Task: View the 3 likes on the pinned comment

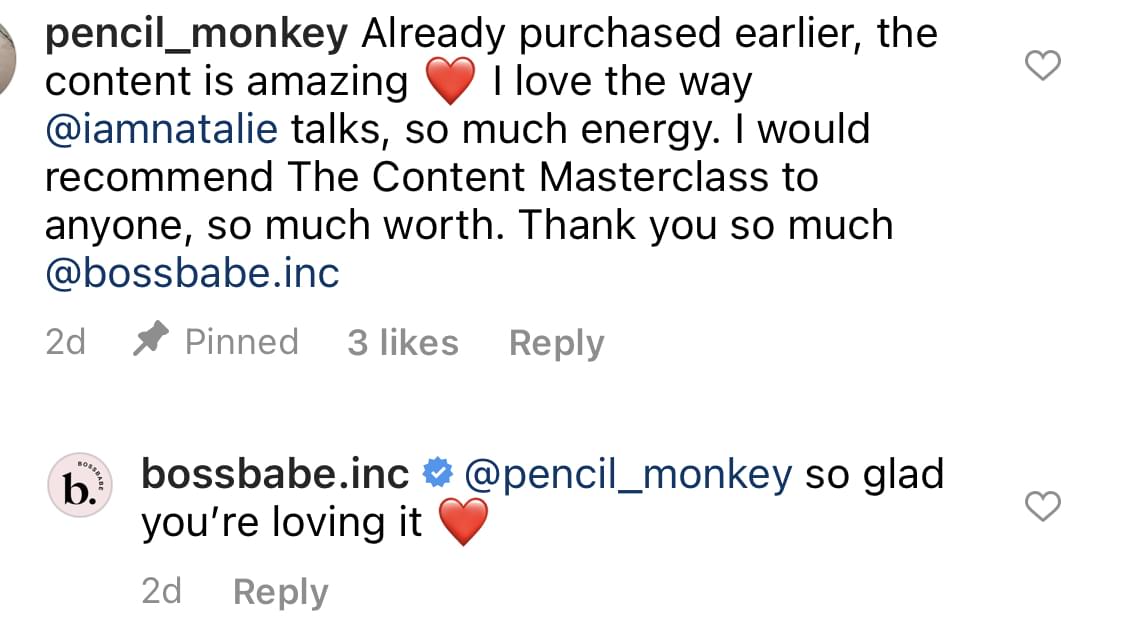Action: [402, 343]
